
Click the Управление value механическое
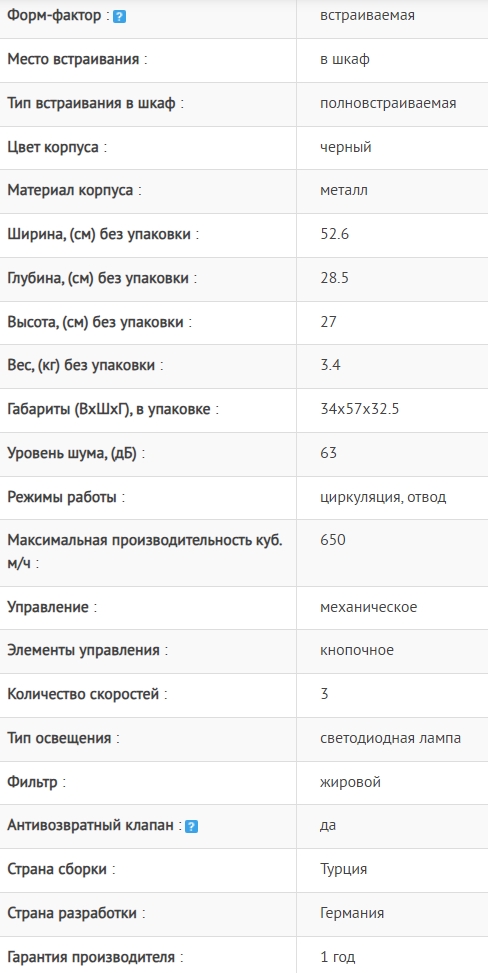[369, 607]
